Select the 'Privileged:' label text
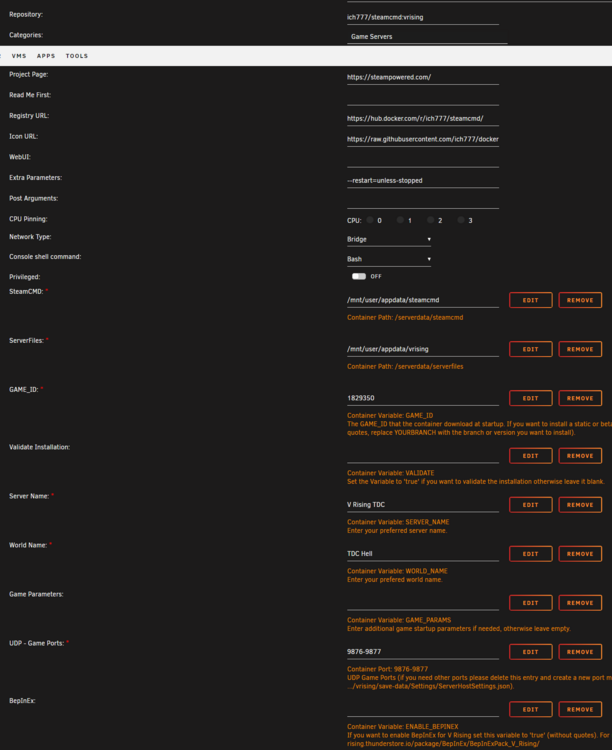Viewport: 612px width, 750px height. [24, 277]
